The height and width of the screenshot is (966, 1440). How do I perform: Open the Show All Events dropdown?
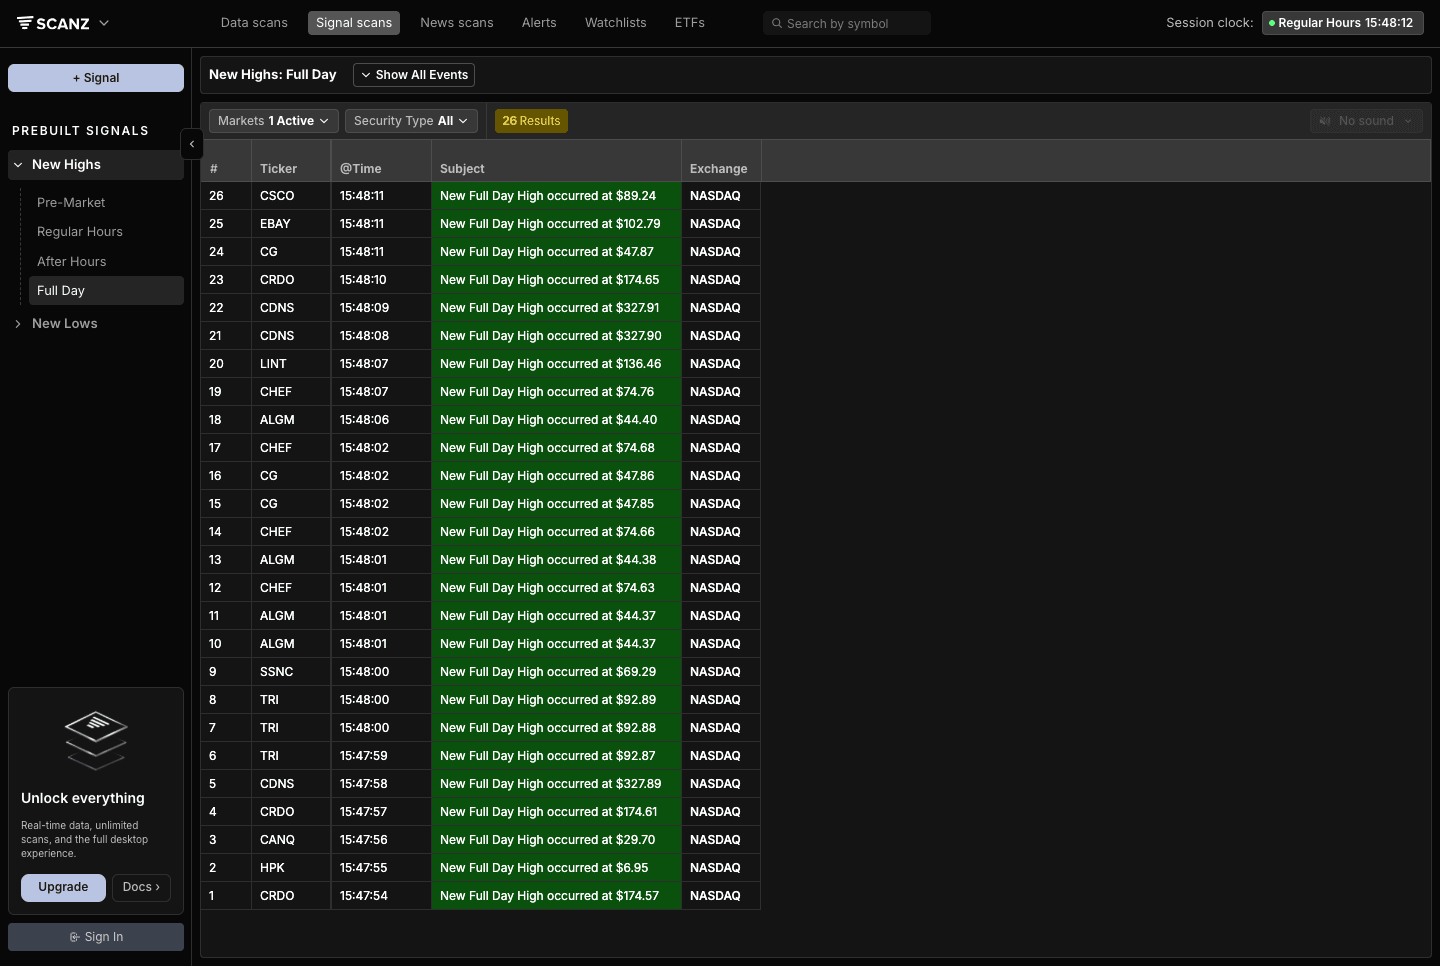pos(414,75)
